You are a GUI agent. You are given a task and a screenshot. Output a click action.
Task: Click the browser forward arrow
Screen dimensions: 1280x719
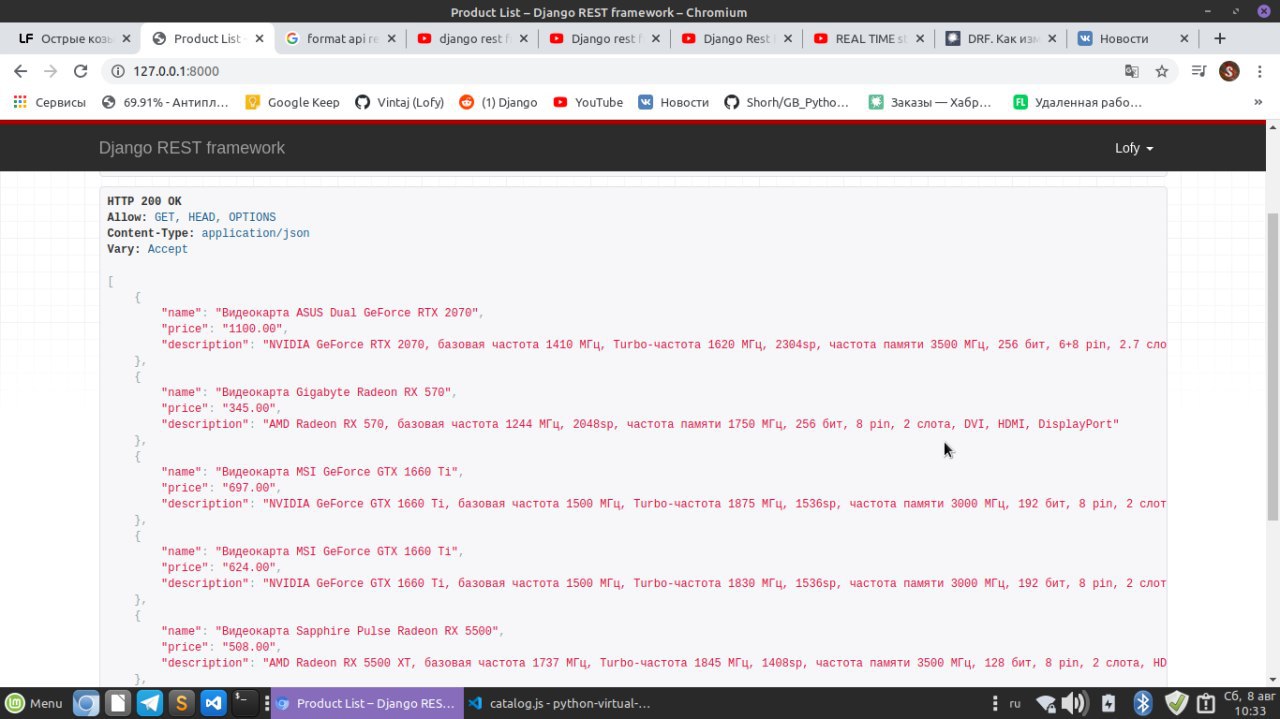coord(50,71)
